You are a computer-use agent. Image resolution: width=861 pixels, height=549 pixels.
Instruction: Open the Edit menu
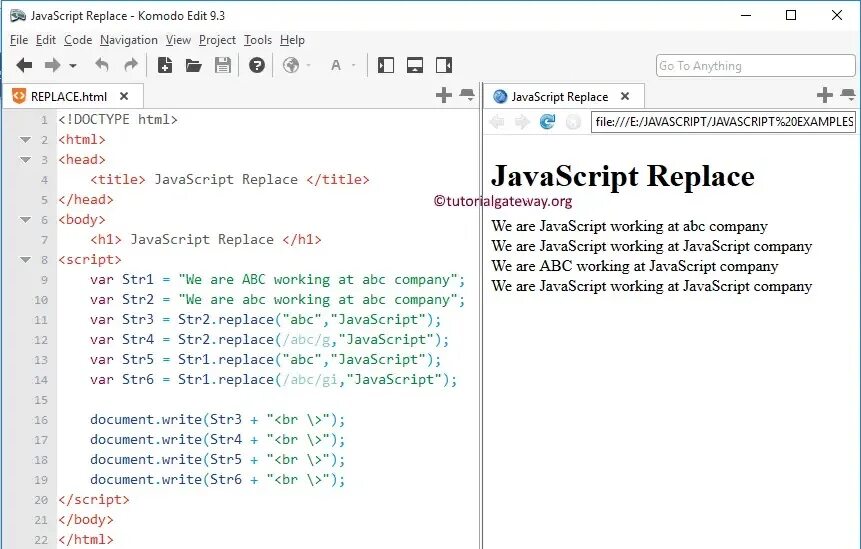pos(46,40)
